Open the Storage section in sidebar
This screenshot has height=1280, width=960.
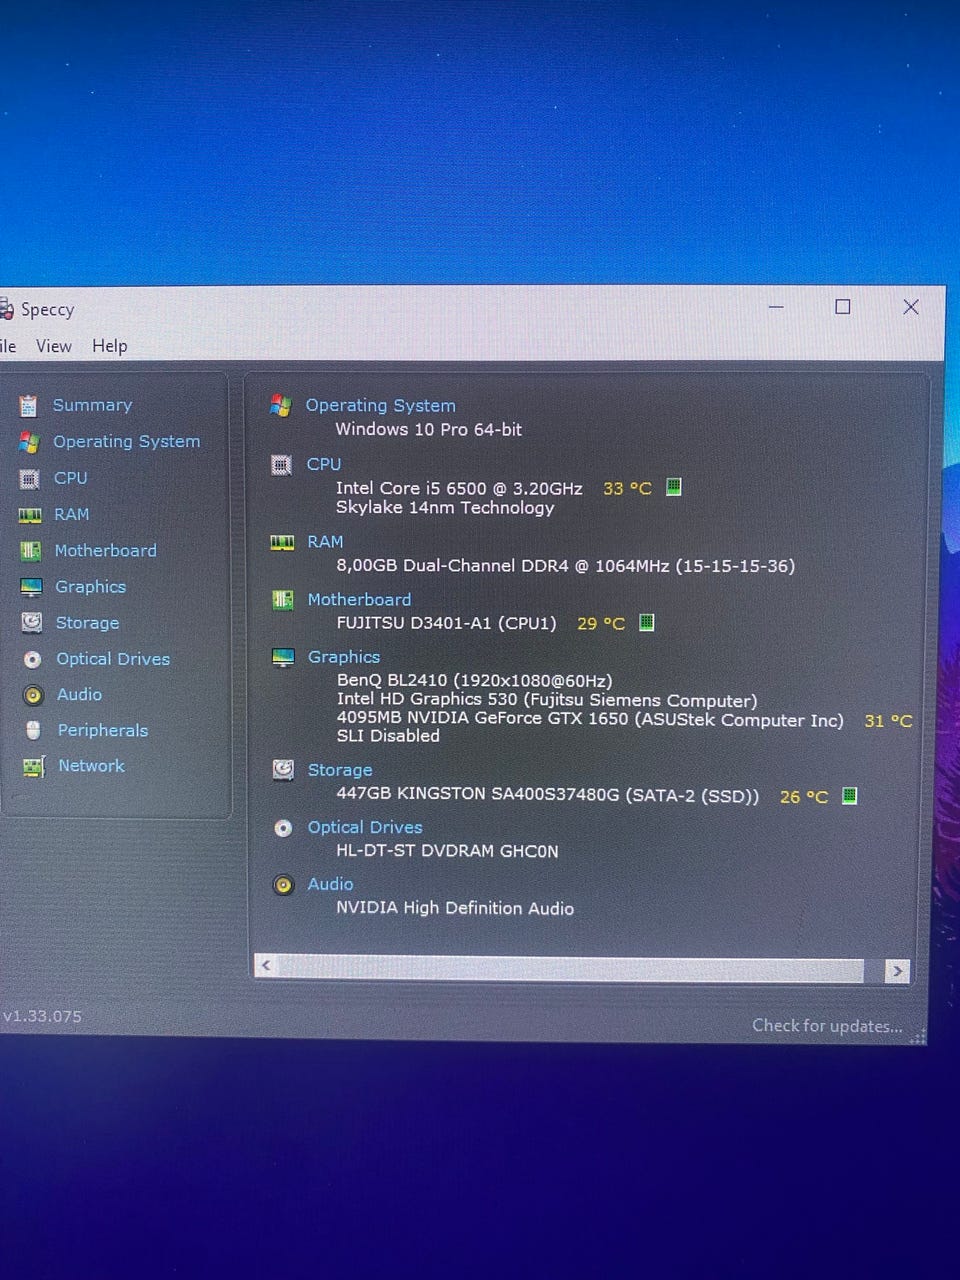tap(87, 623)
